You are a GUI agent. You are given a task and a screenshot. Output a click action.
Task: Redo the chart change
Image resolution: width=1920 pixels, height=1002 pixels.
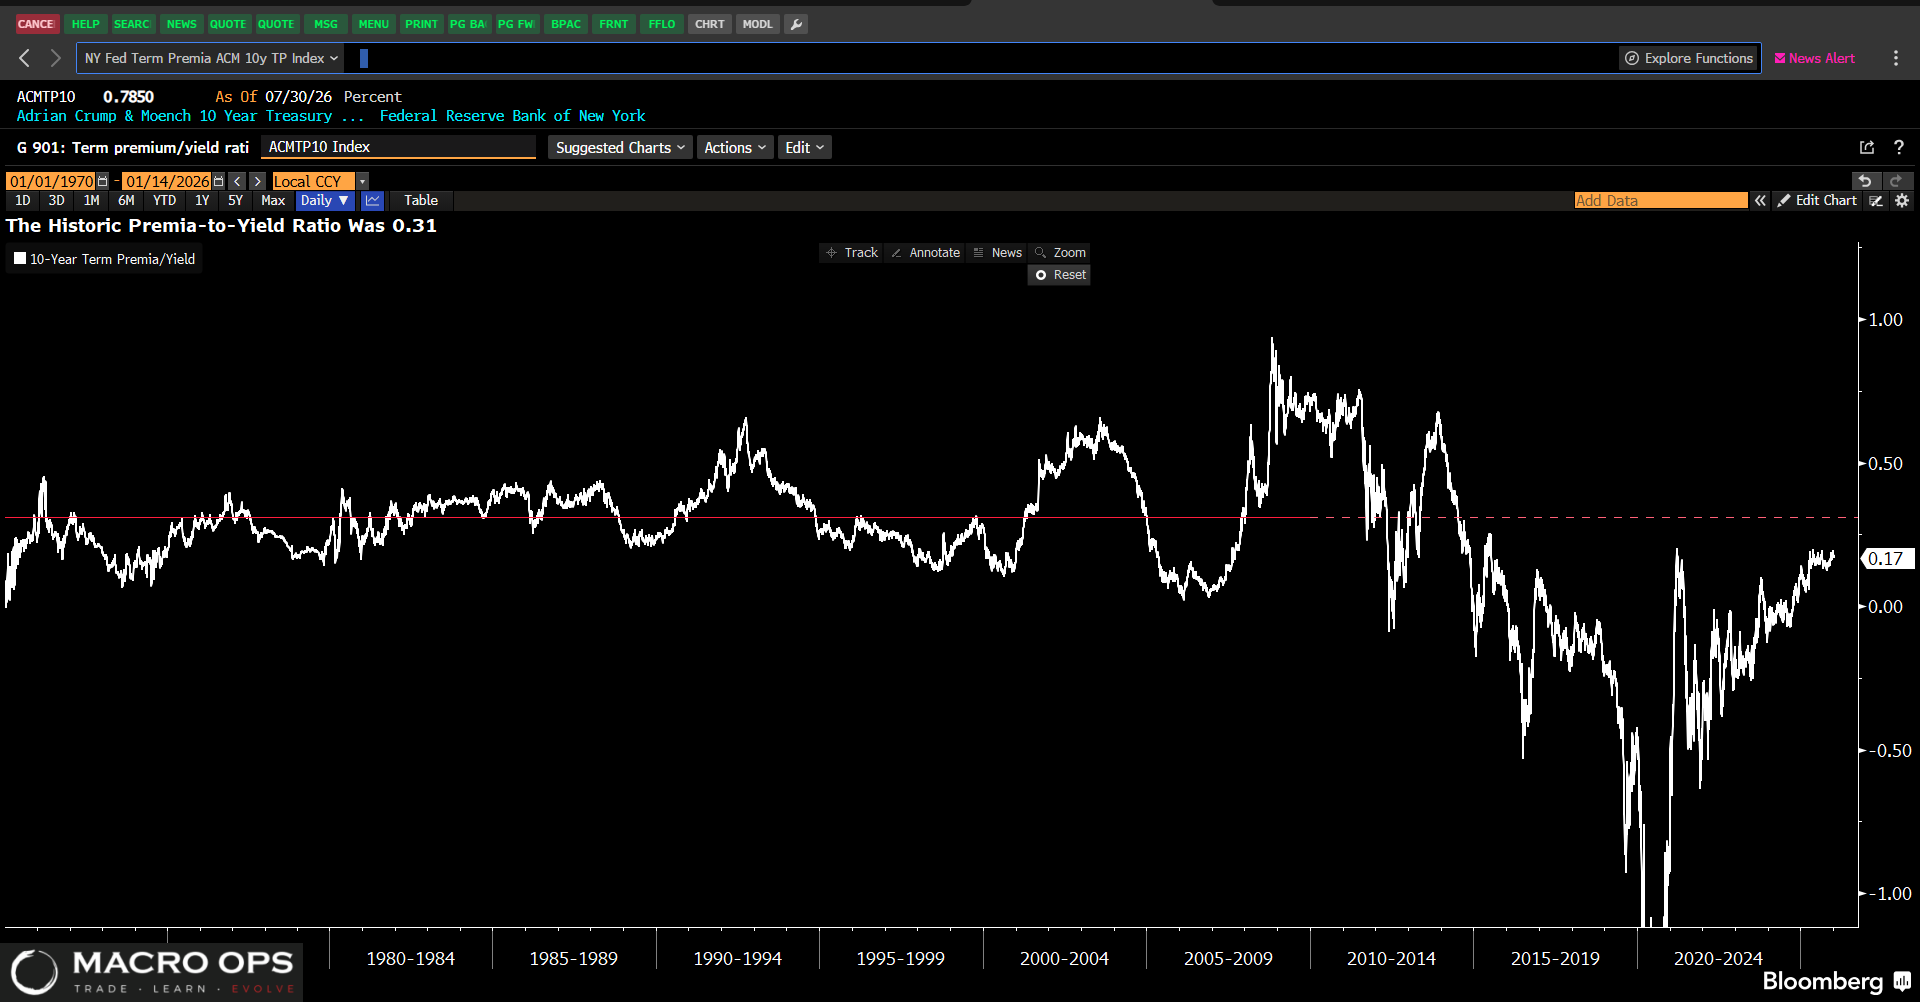(x=1896, y=181)
